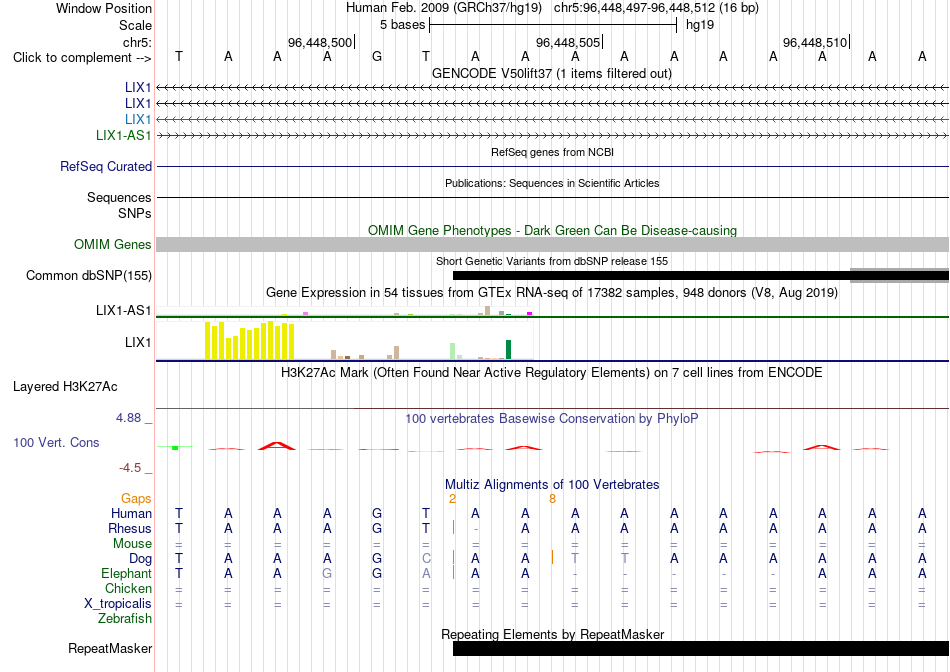Click the chr5:96,448,497-96,448,512 (16 bp) coordinates

656,8
